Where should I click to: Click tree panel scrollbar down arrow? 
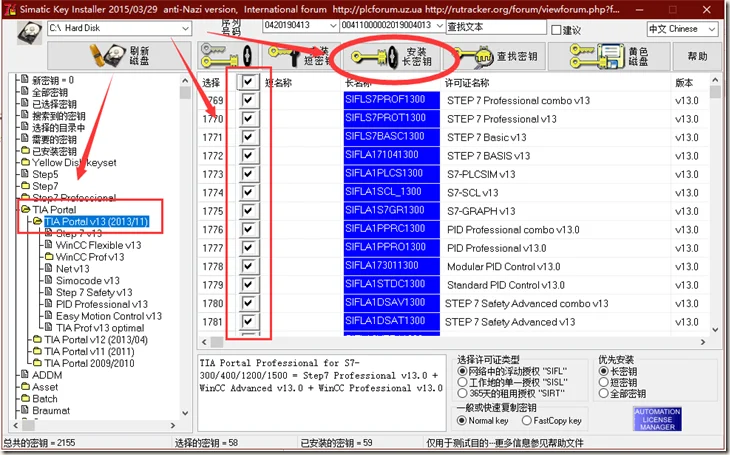(185, 413)
